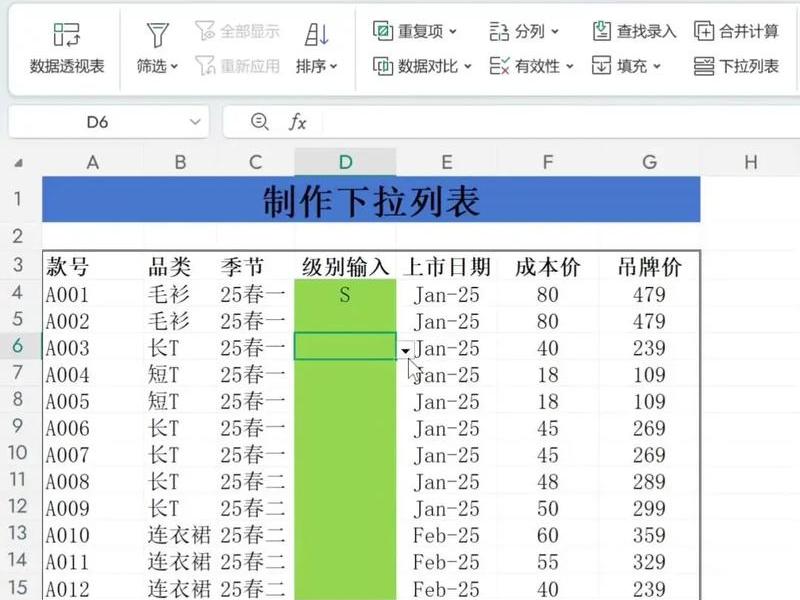The height and width of the screenshot is (600, 800).
Task: Open the 重复项 dropdown arrow
Action: [x=453, y=32]
